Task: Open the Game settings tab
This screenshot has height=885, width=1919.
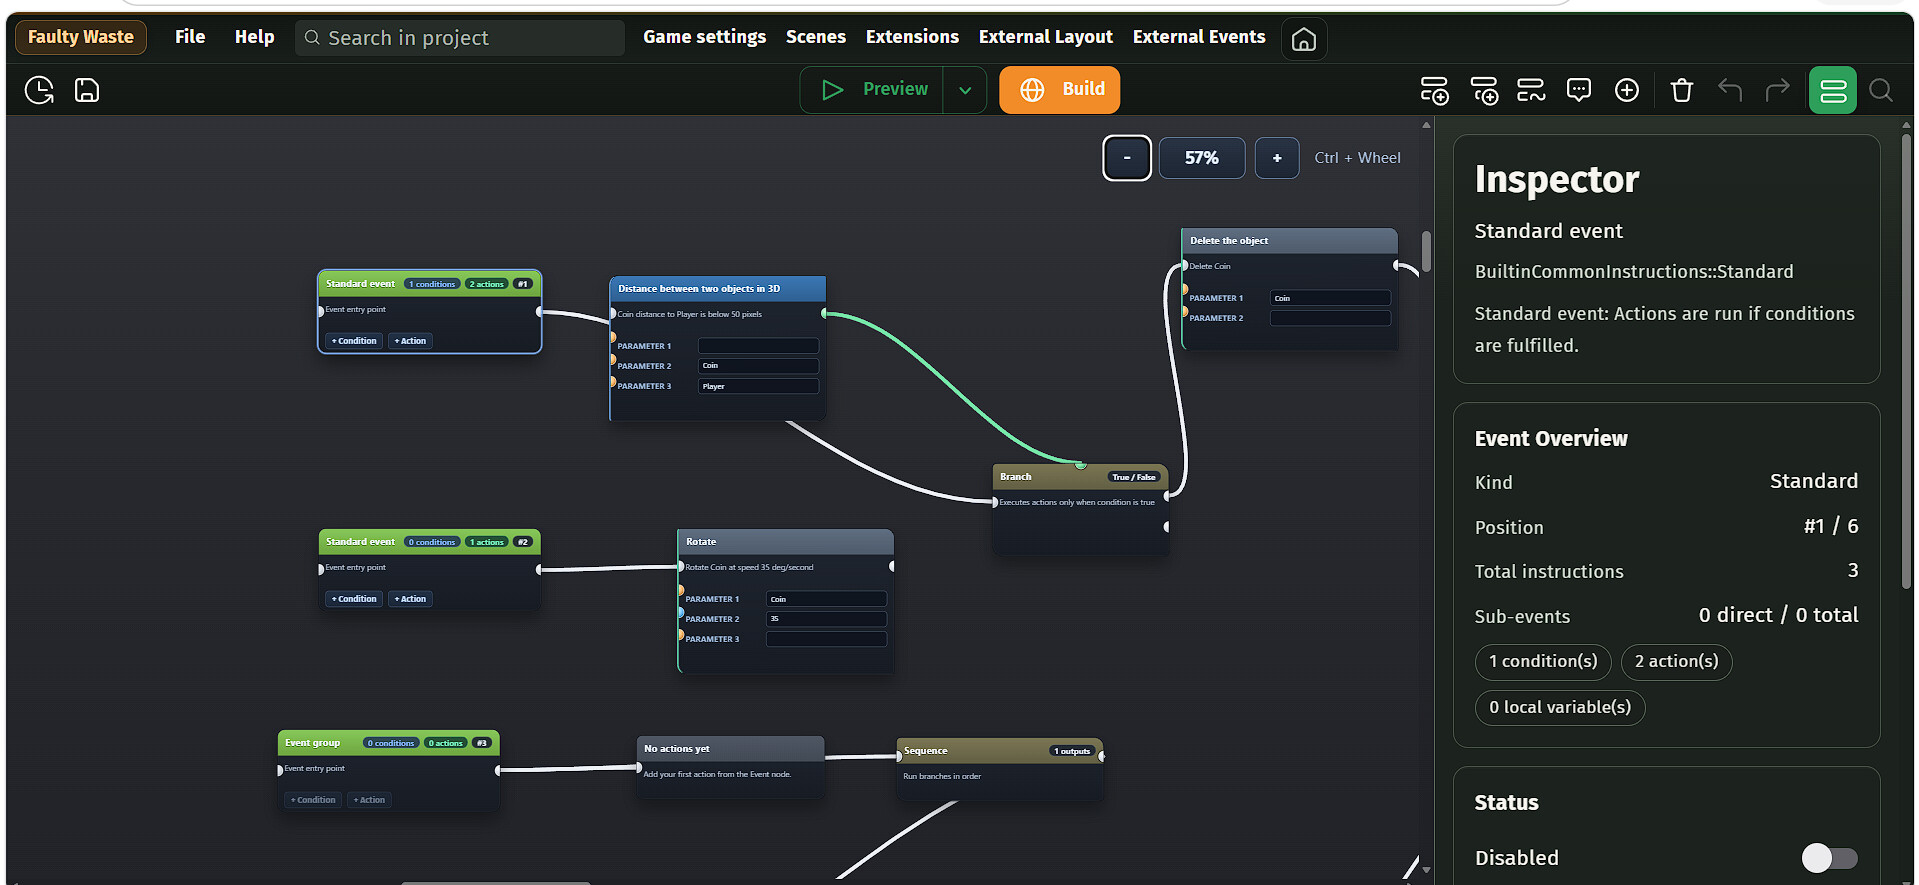Action: coord(704,37)
